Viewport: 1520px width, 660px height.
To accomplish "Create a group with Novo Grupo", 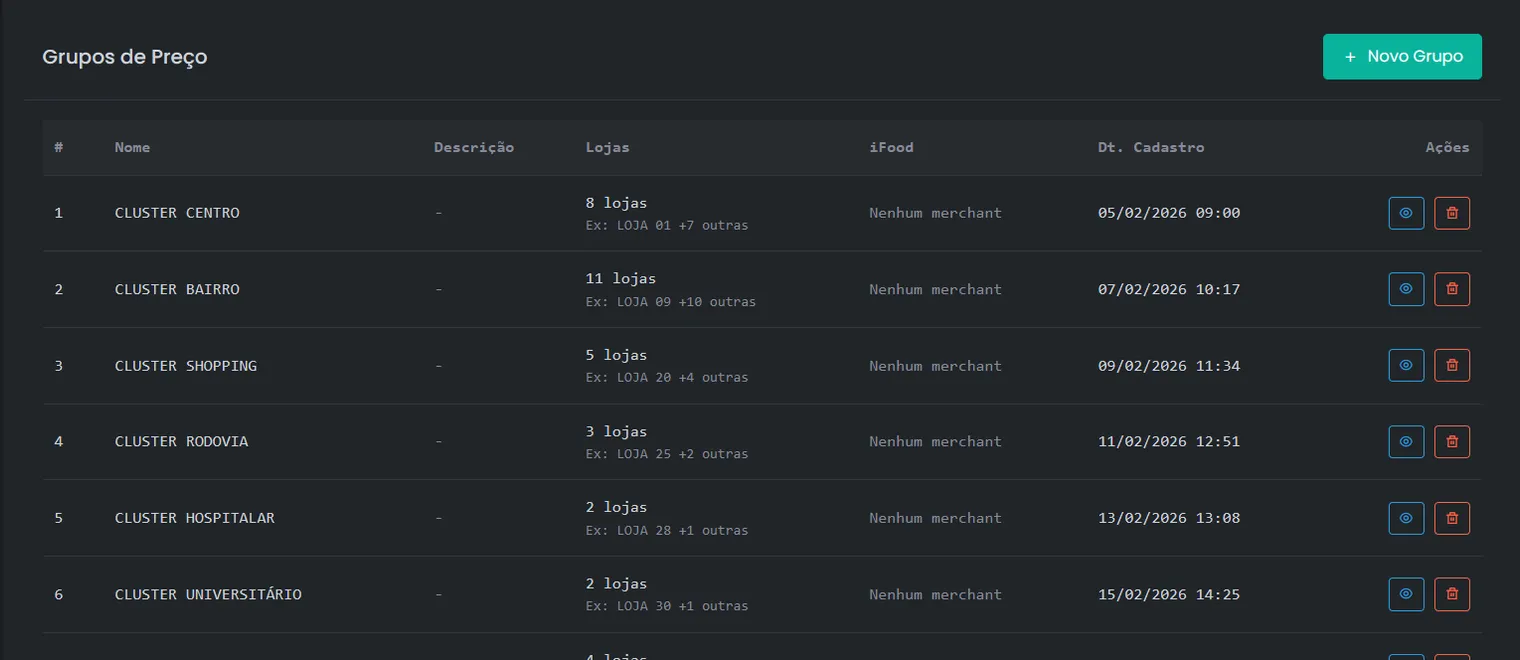I will [1402, 57].
